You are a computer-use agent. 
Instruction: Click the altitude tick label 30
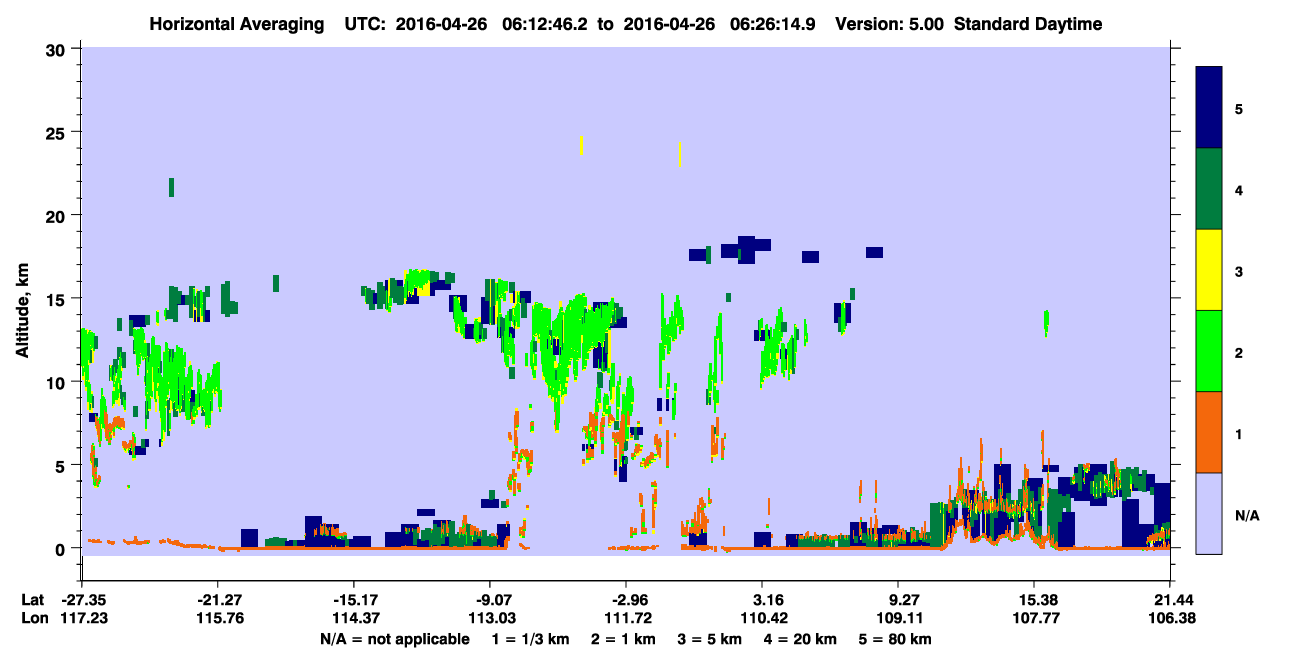(57, 49)
